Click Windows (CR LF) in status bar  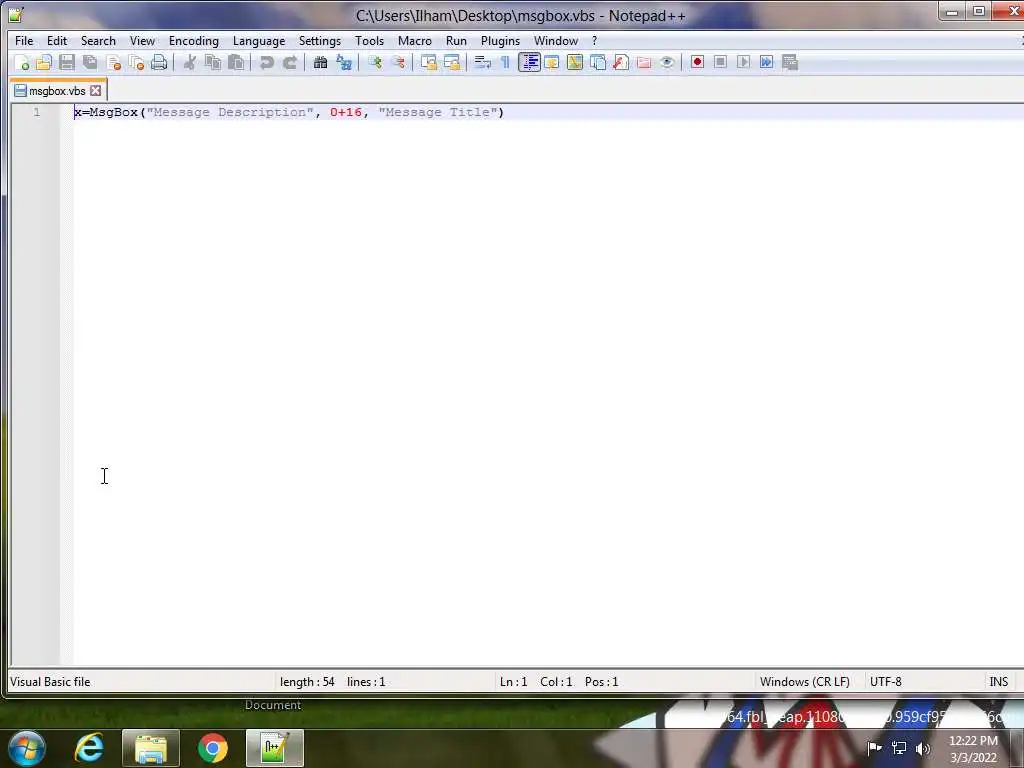tap(805, 682)
